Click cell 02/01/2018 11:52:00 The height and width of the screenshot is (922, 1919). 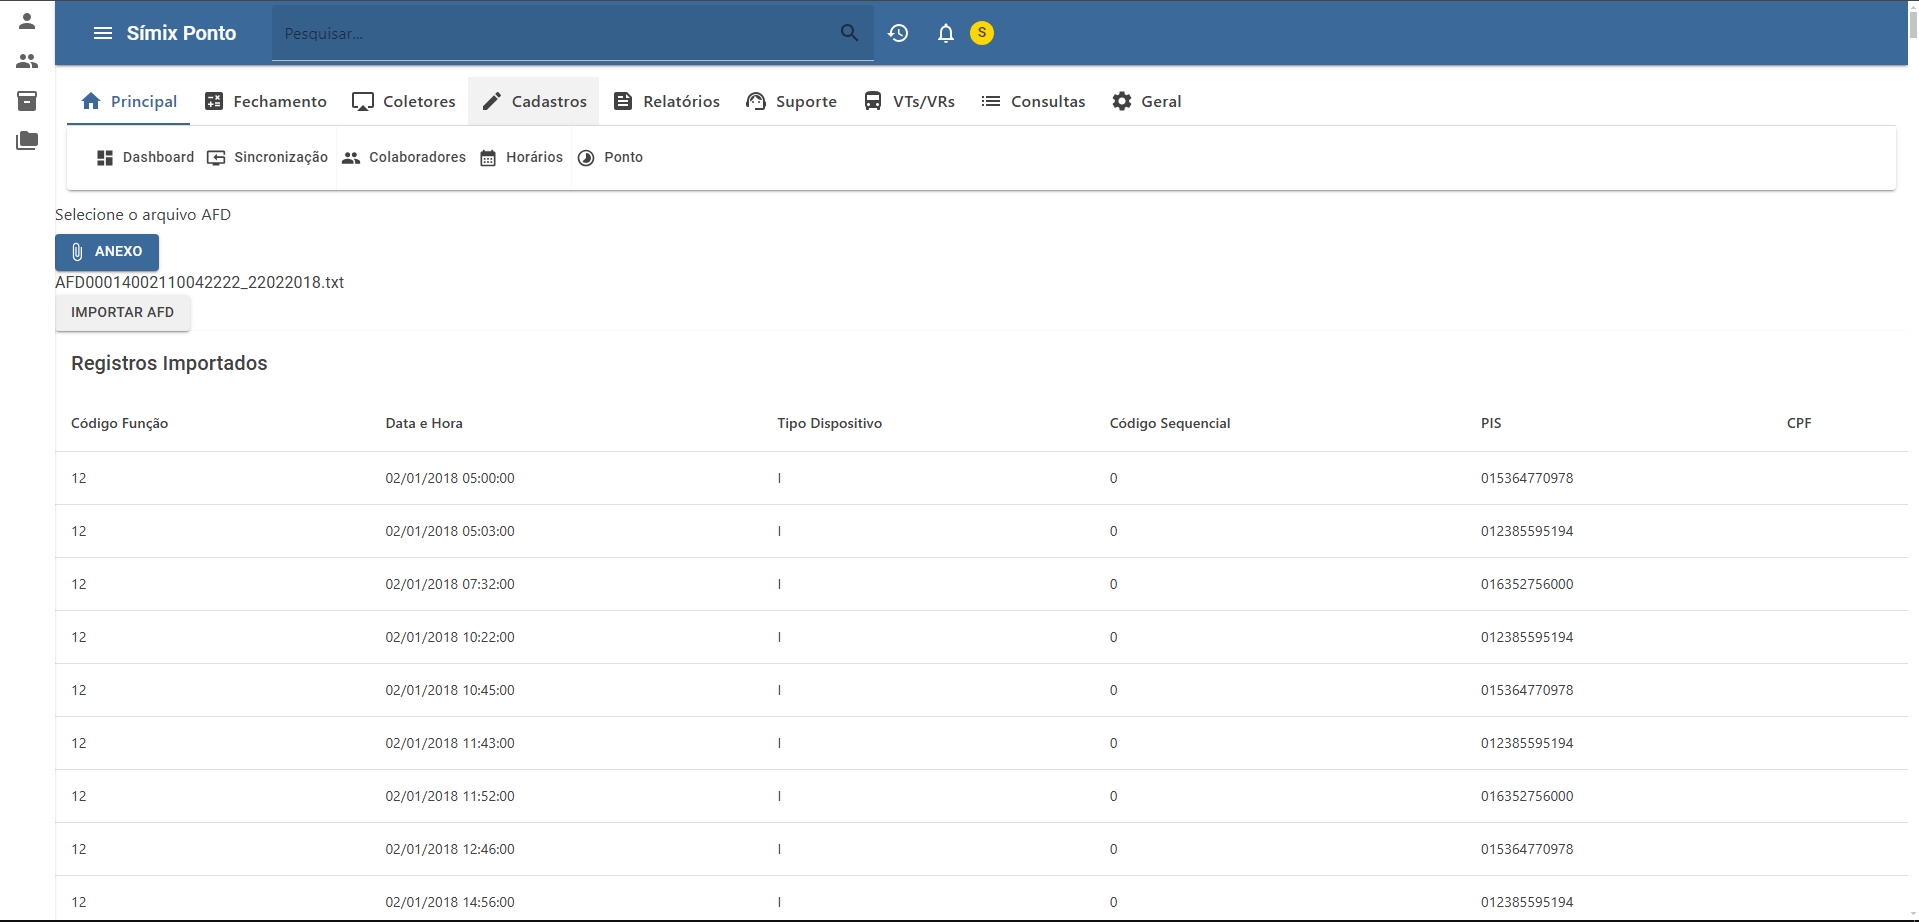[x=450, y=796]
